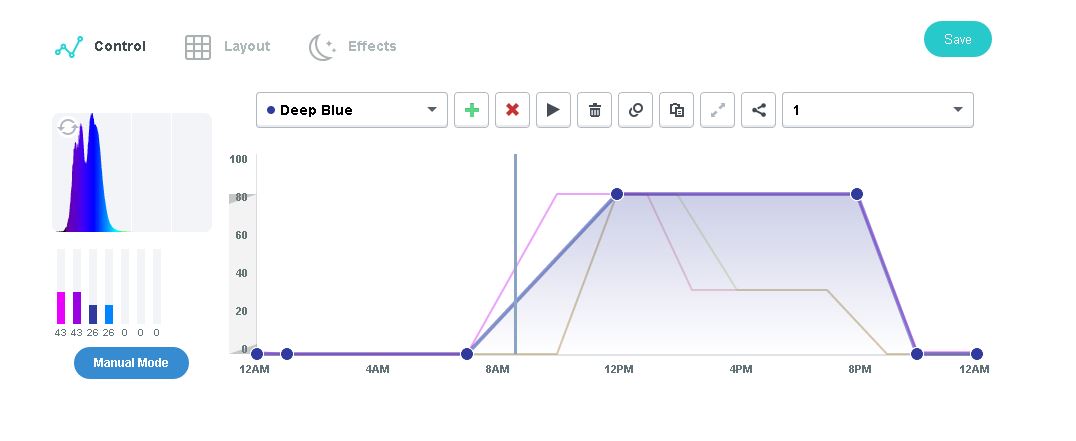Open the Deep Blue channel dropdown
Screen dimensions: 1076x441
(351, 110)
